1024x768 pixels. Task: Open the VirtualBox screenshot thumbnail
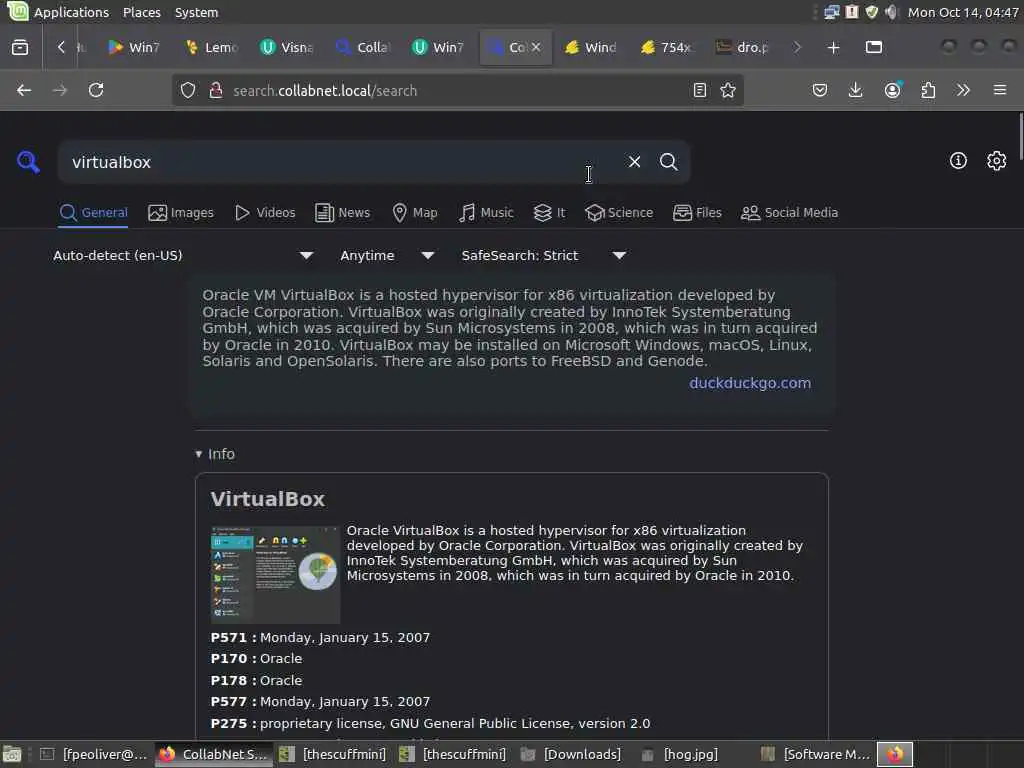coord(275,575)
